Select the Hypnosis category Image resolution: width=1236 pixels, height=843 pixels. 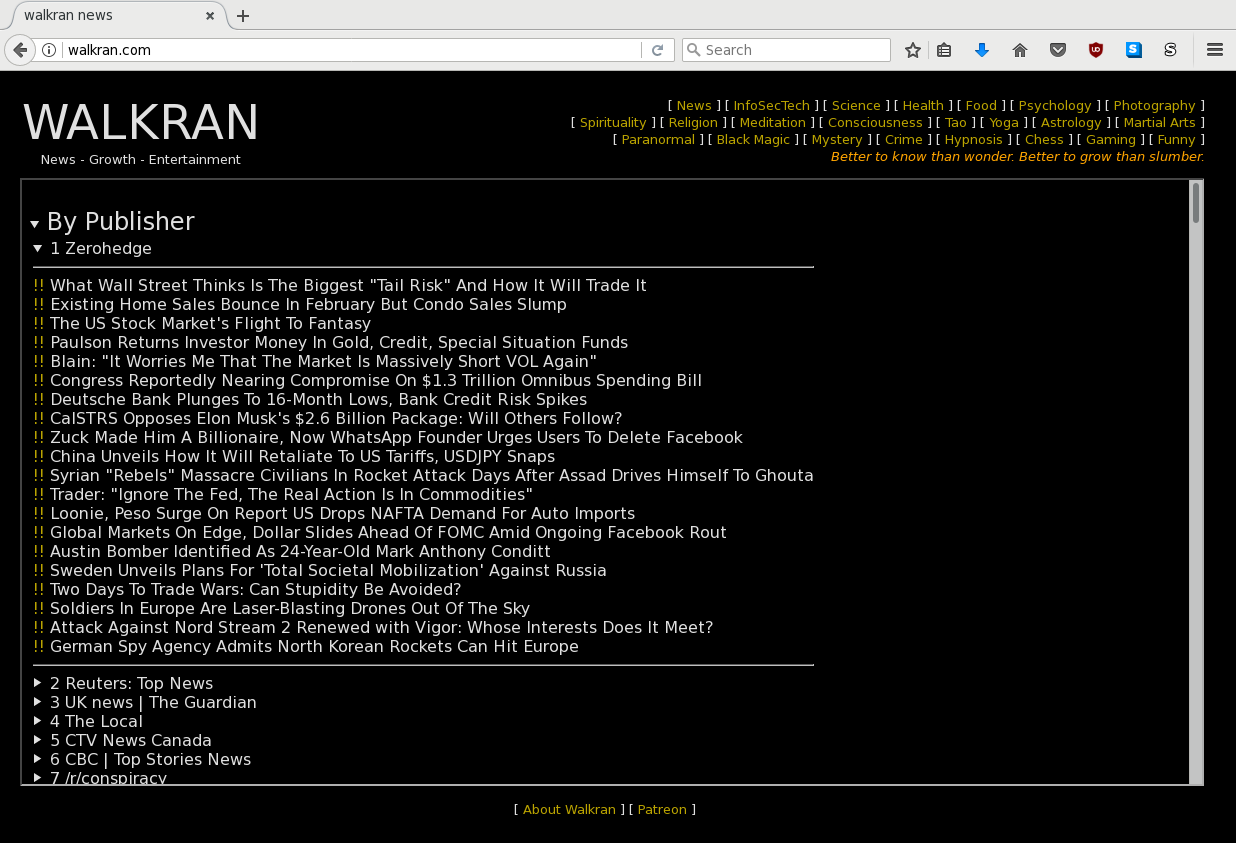point(973,139)
